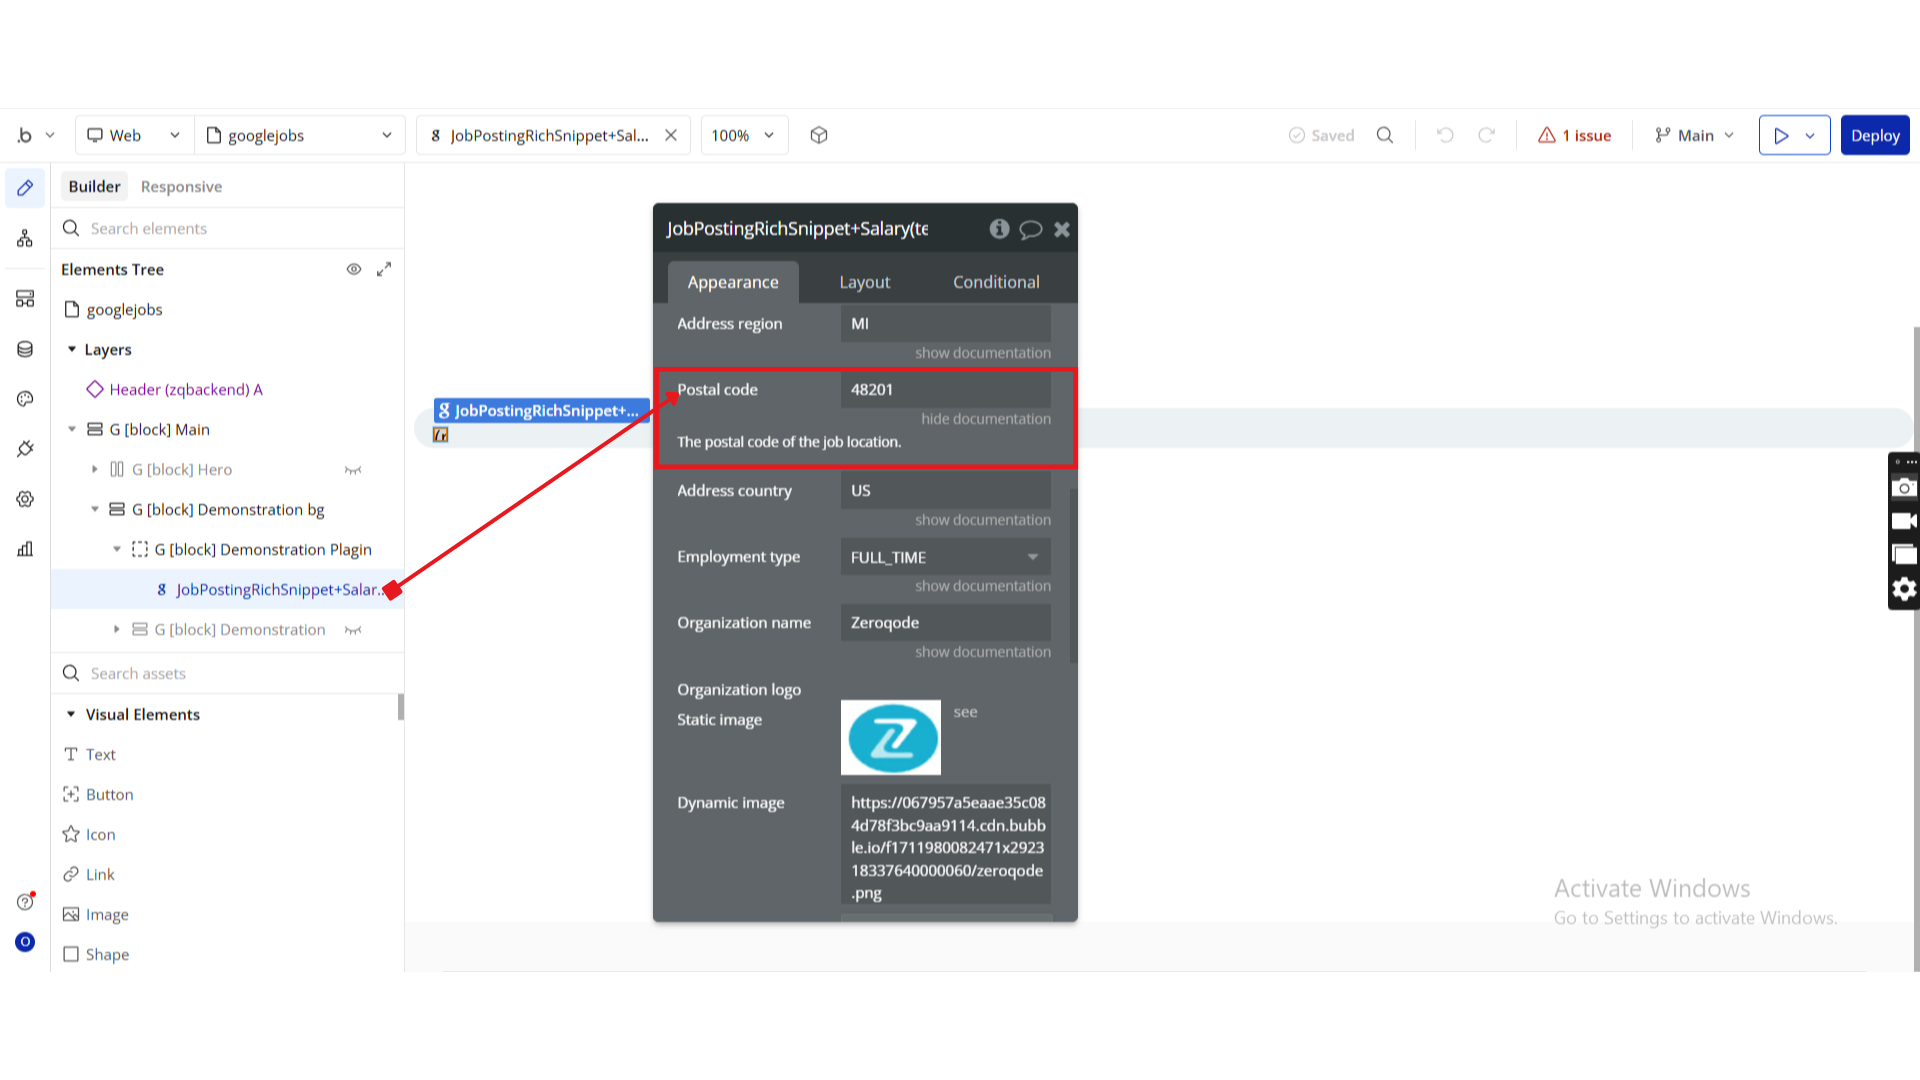Click the Organization name input field
The width and height of the screenshot is (1920, 1080).
pyautogui.click(x=945, y=622)
